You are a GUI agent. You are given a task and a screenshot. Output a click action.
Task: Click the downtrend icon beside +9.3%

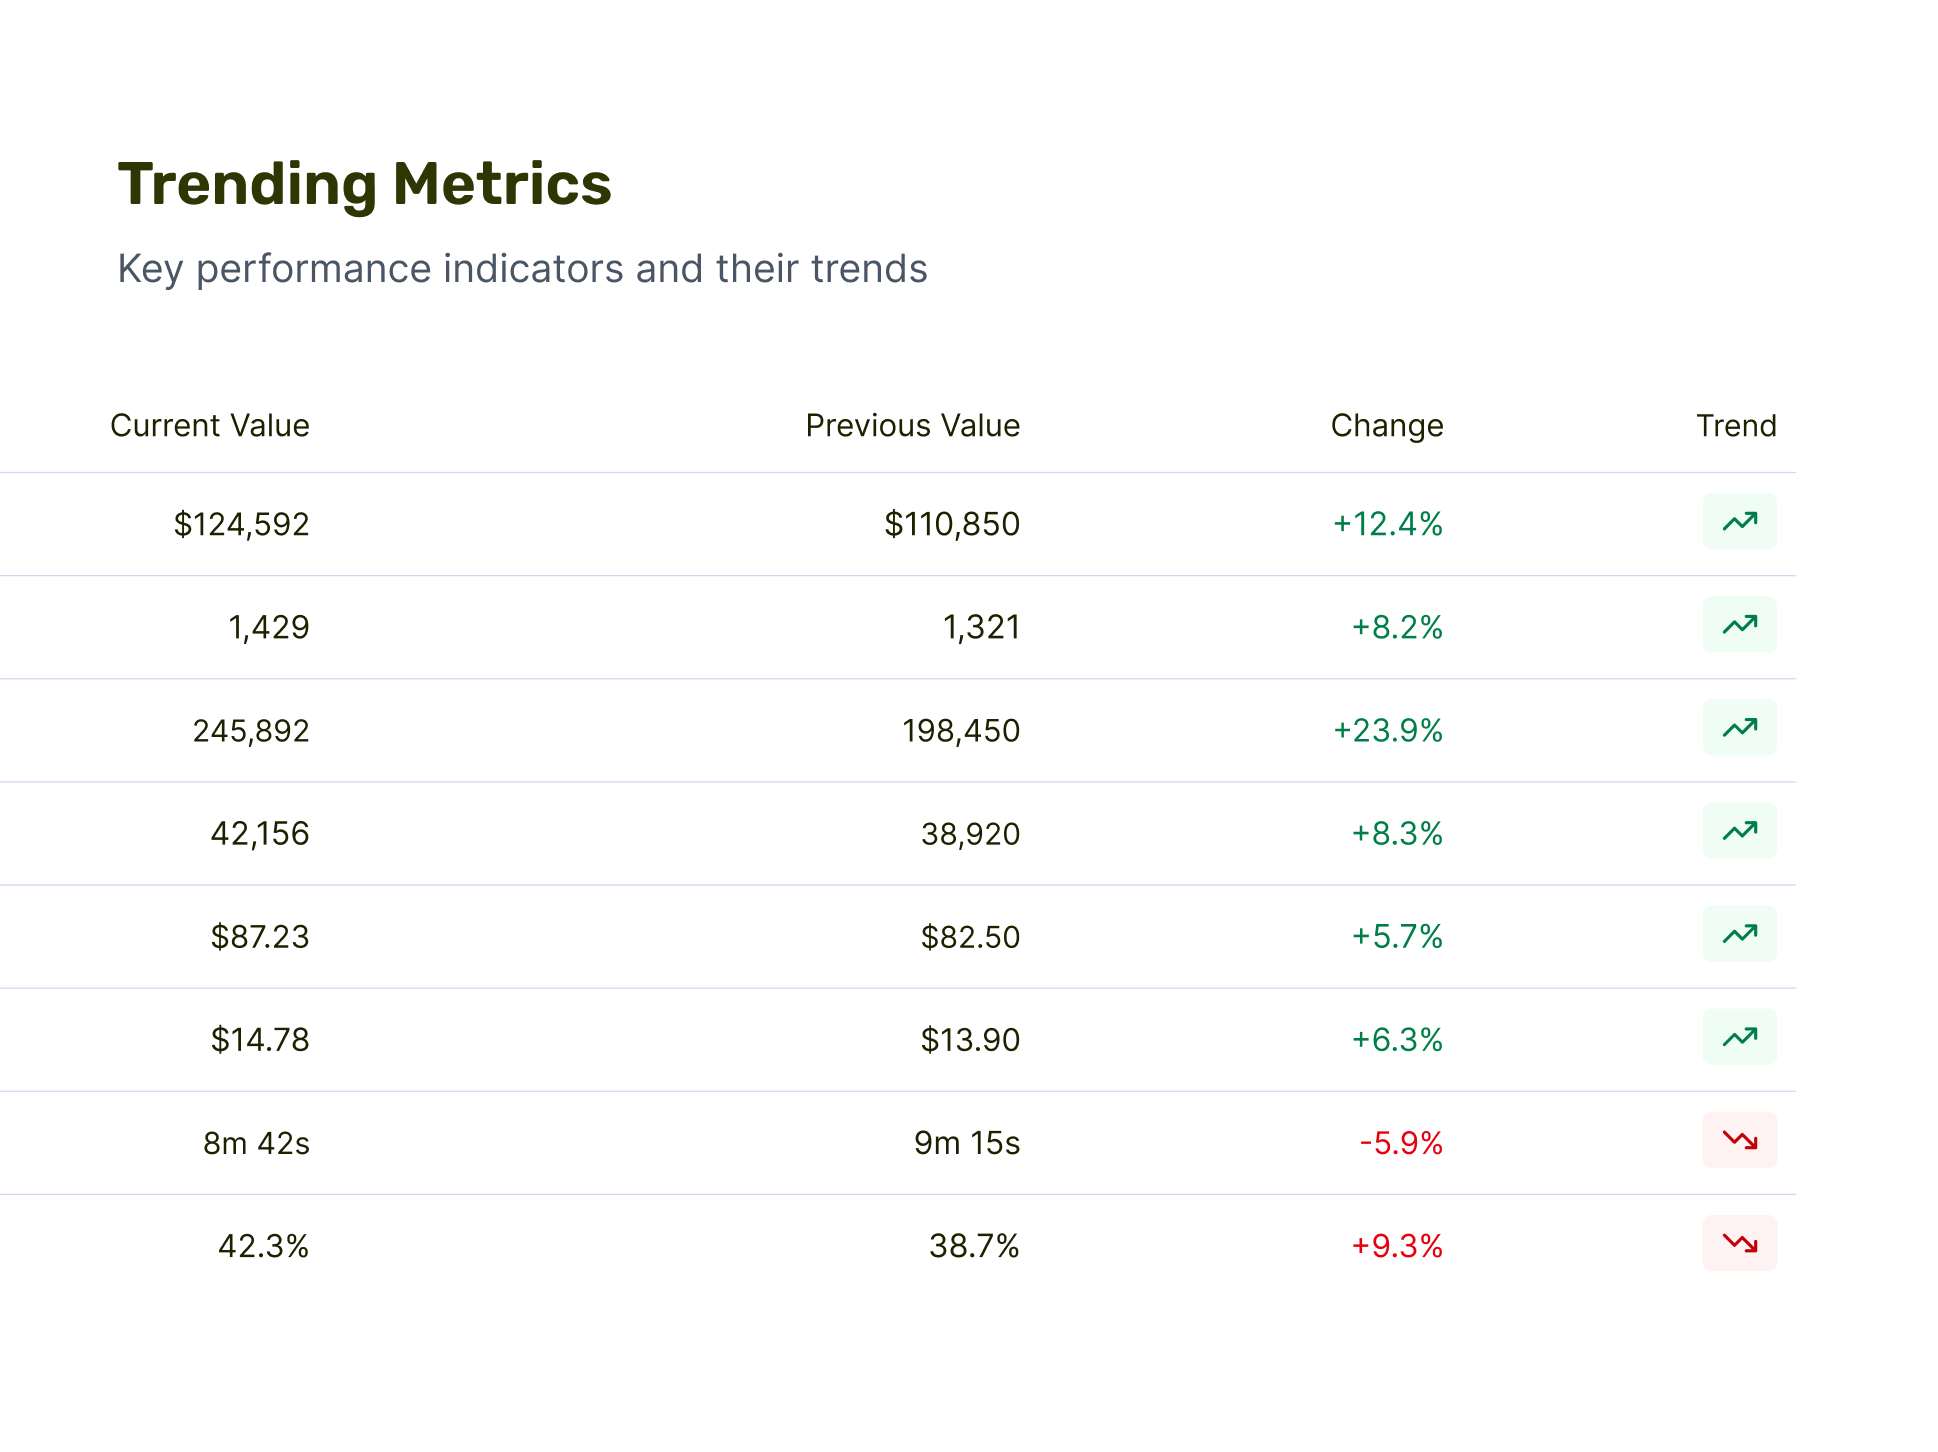1739,1243
